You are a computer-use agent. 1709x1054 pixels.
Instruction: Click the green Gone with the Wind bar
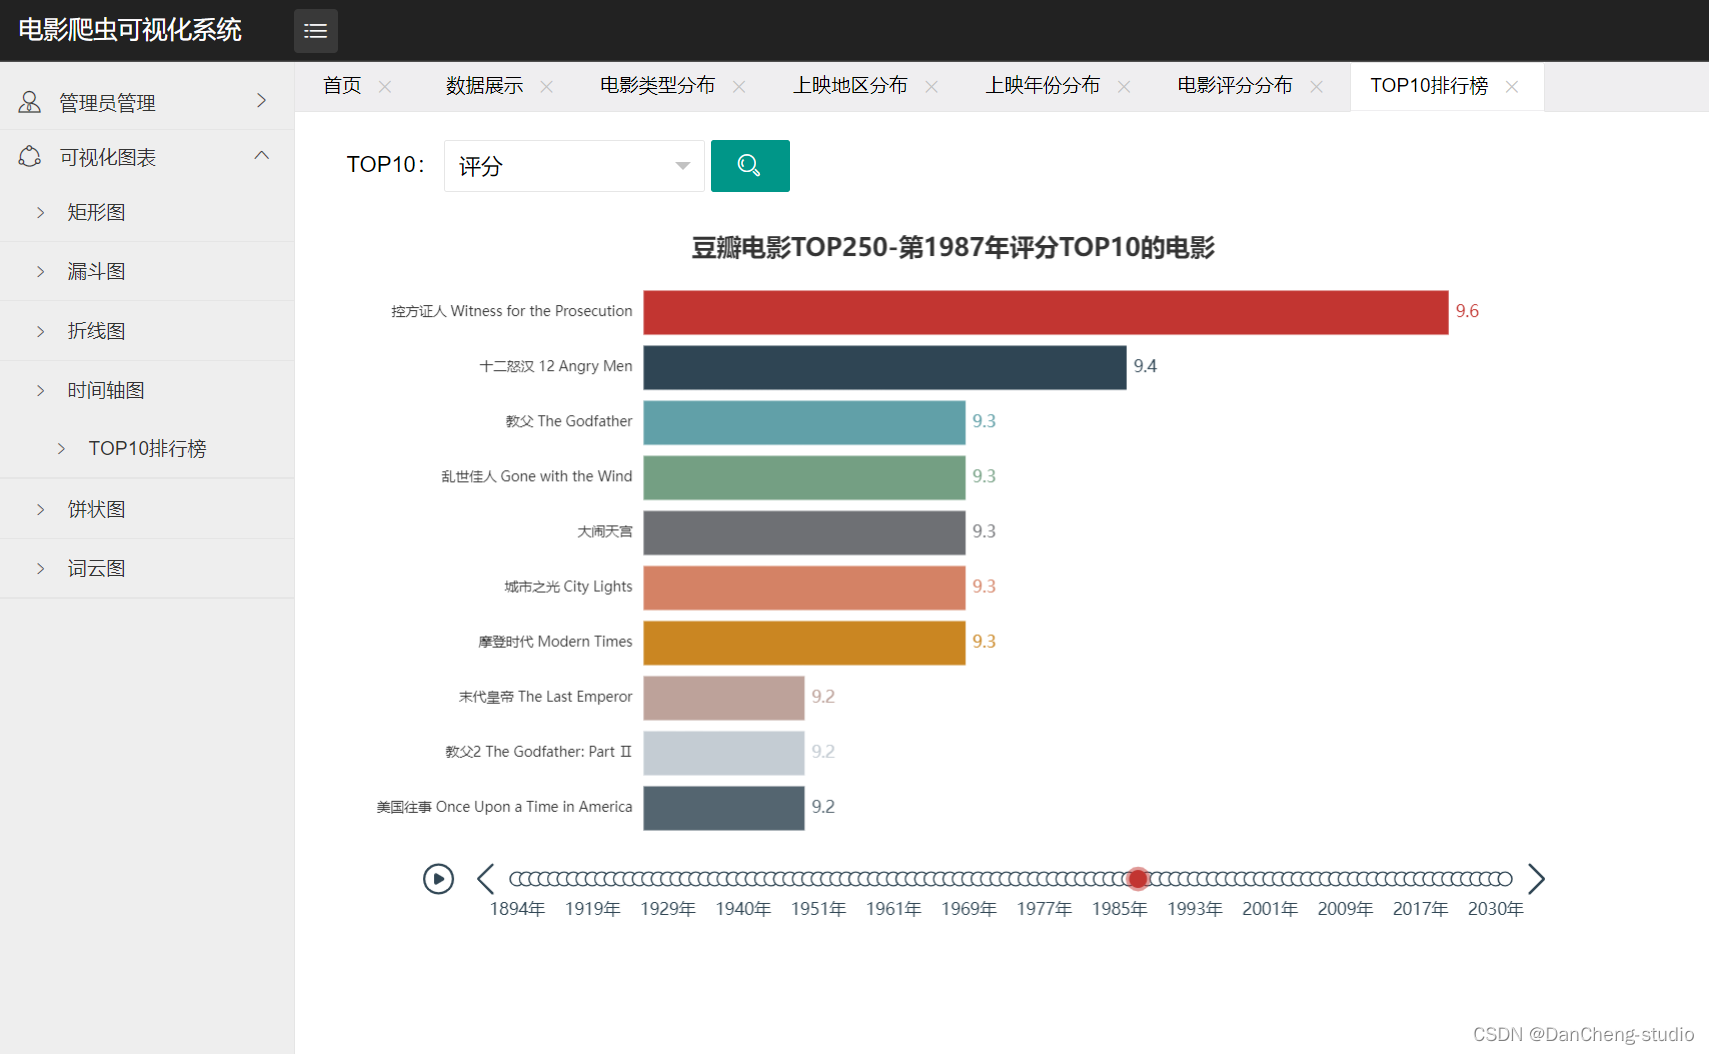pyautogui.click(x=804, y=477)
